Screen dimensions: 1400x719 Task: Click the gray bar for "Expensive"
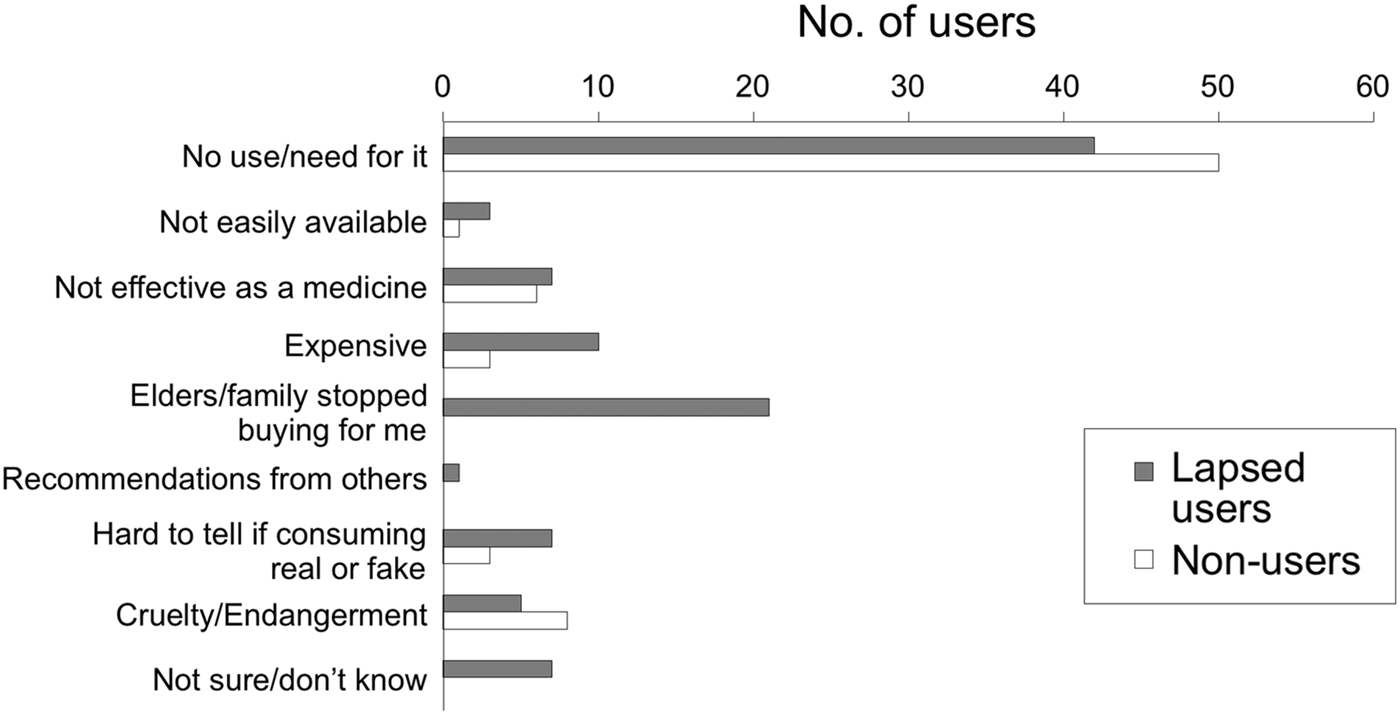pyautogui.click(x=520, y=342)
